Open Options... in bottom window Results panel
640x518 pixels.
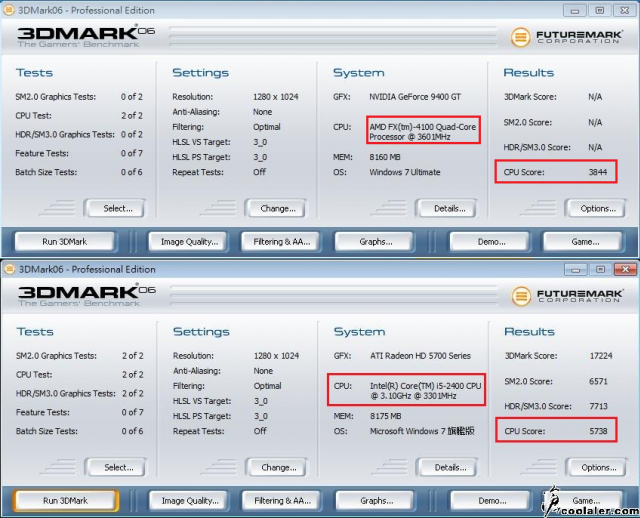click(x=596, y=467)
